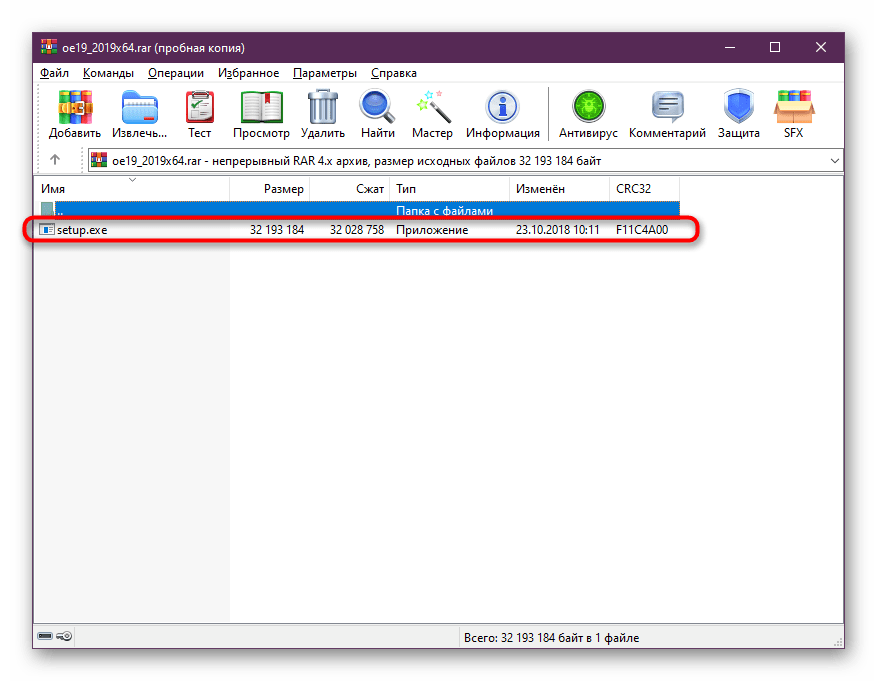Go up one folder level arrow
877x681 pixels.
click(x=55, y=160)
